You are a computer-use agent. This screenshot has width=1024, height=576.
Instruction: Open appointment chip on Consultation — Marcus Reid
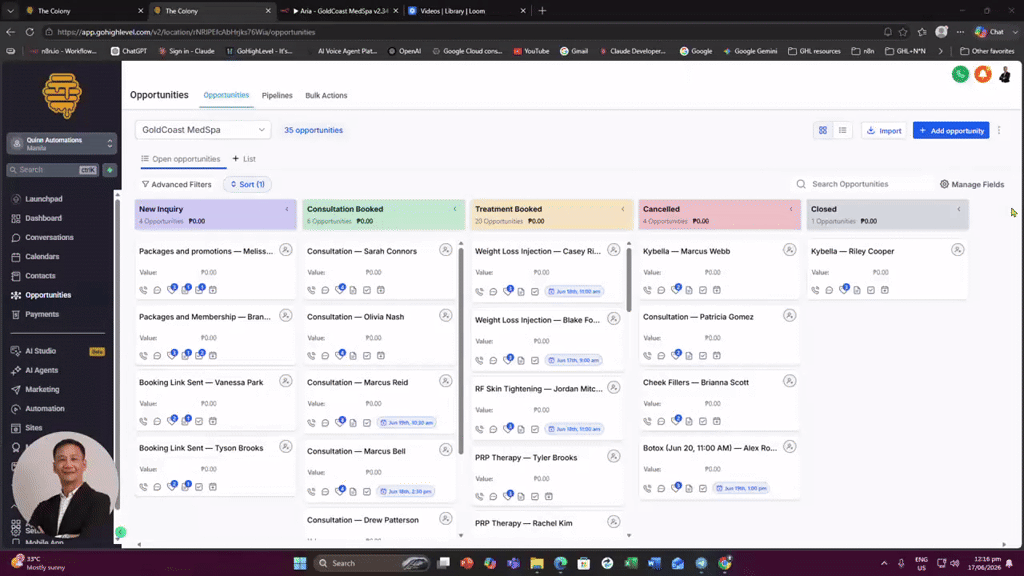407,423
